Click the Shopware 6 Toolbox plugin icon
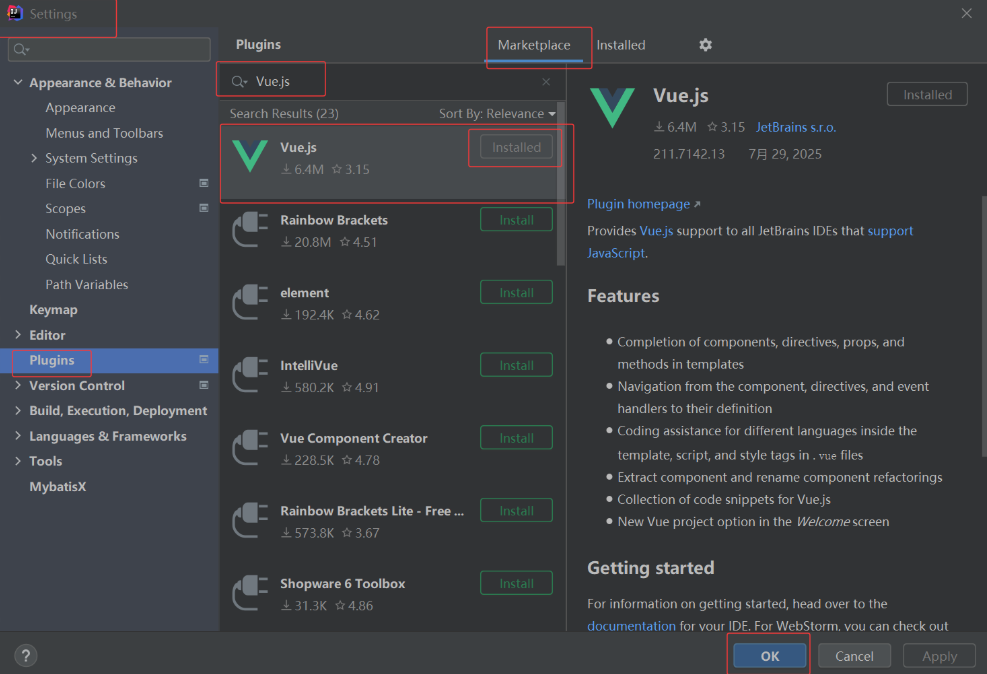 (250, 593)
